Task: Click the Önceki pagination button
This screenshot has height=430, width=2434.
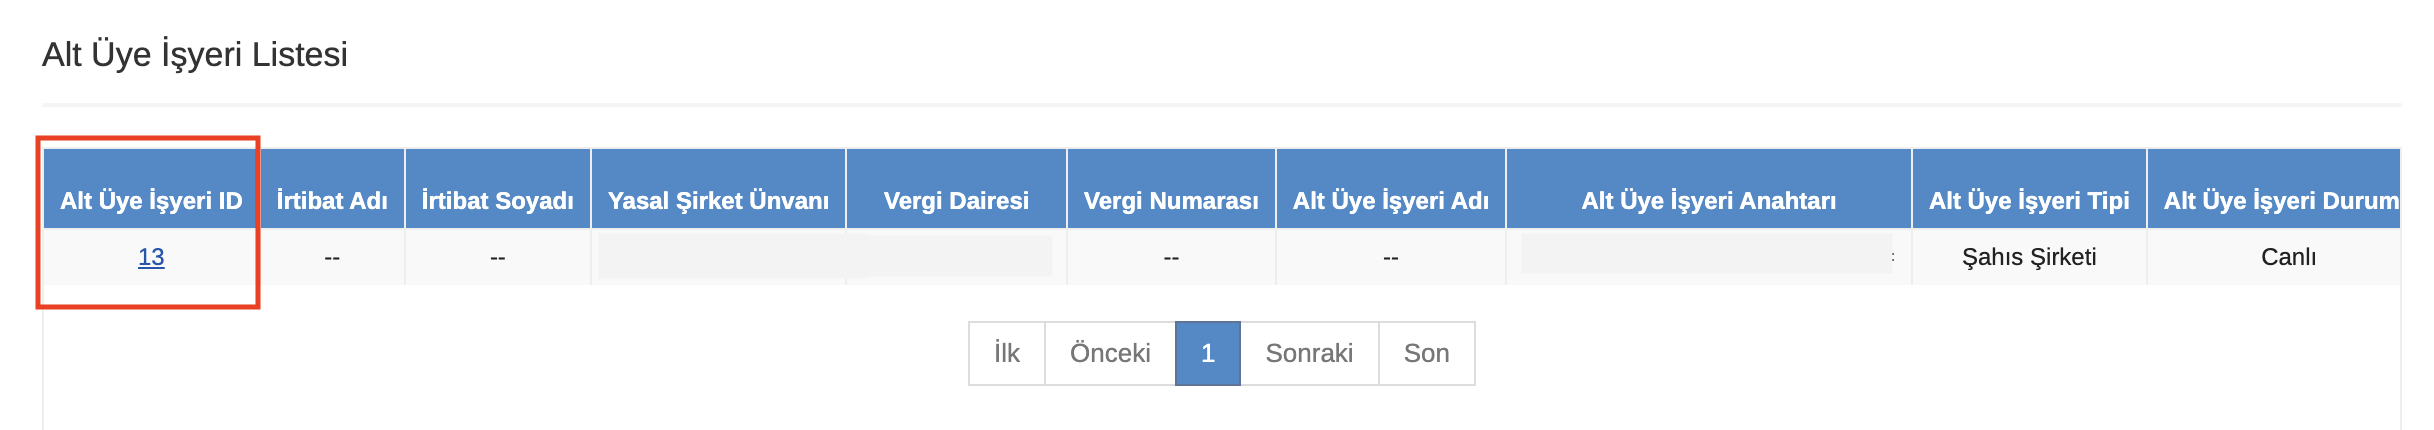Action: click(x=1110, y=353)
